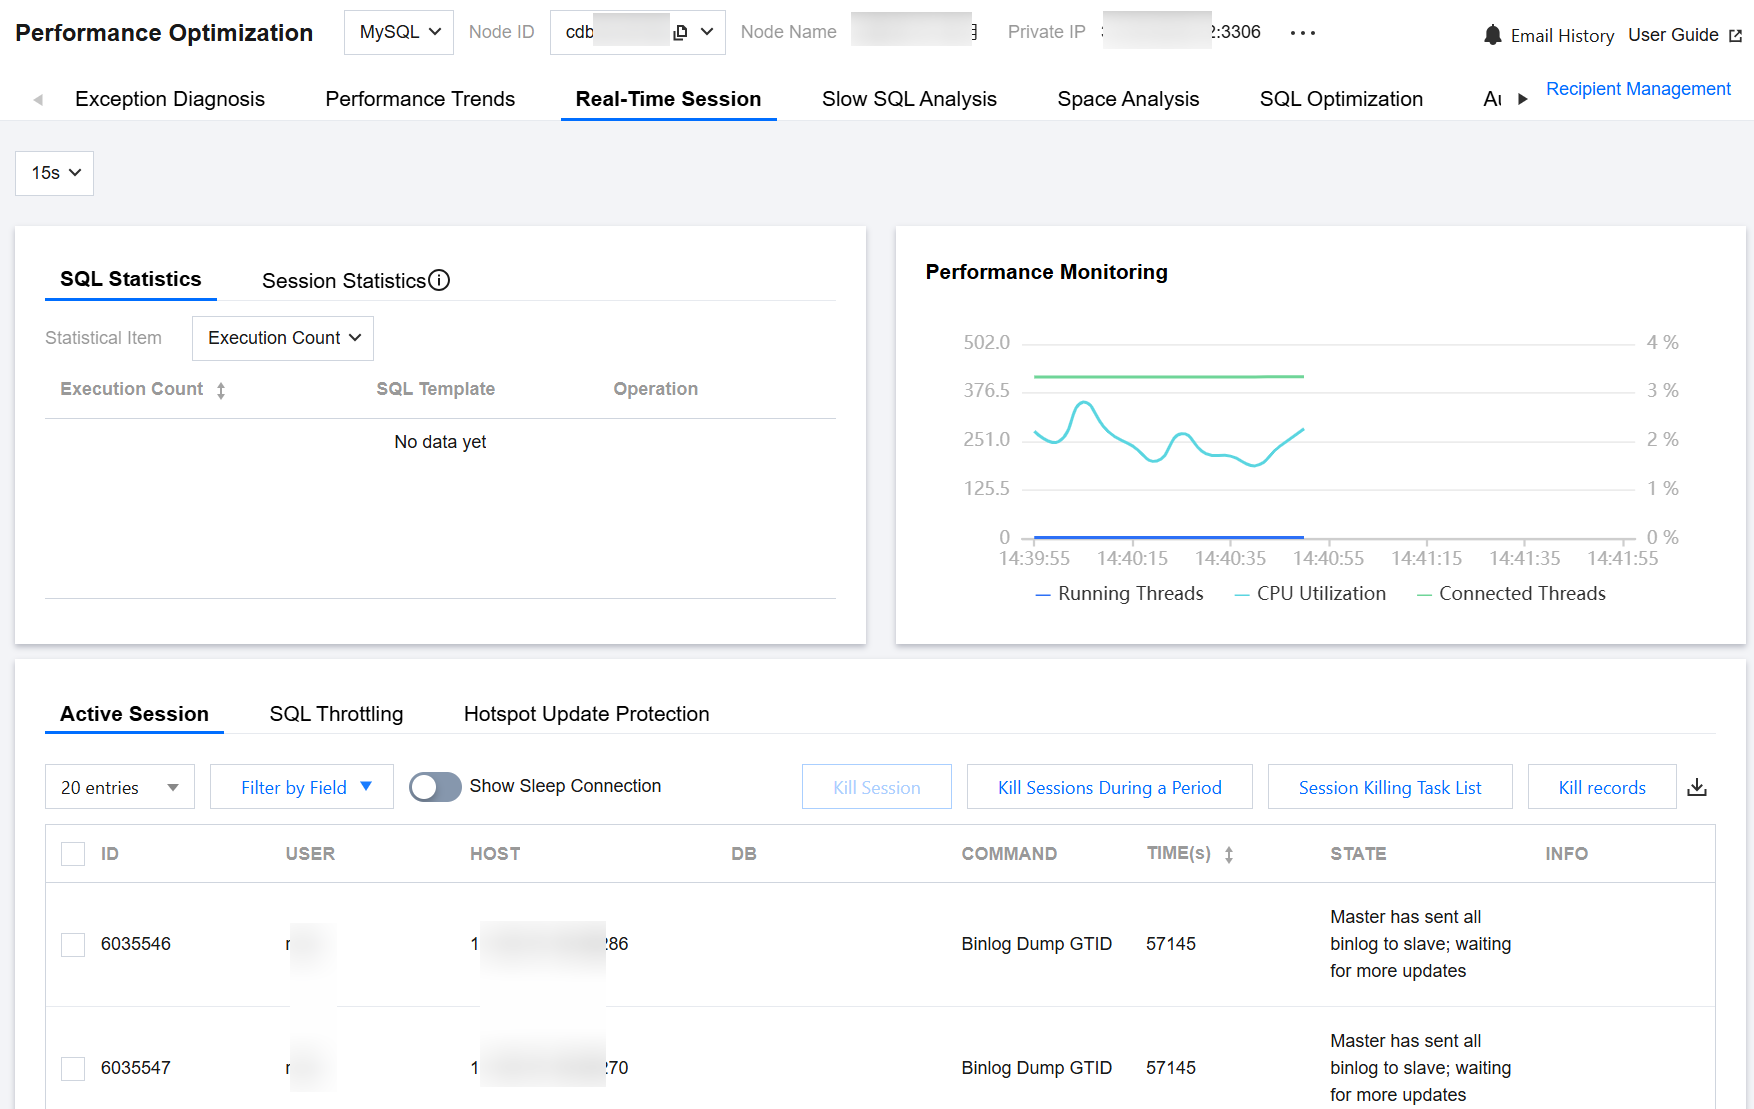Check the select-all sessions header checkbox
This screenshot has height=1109, width=1754.
coord(73,854)
